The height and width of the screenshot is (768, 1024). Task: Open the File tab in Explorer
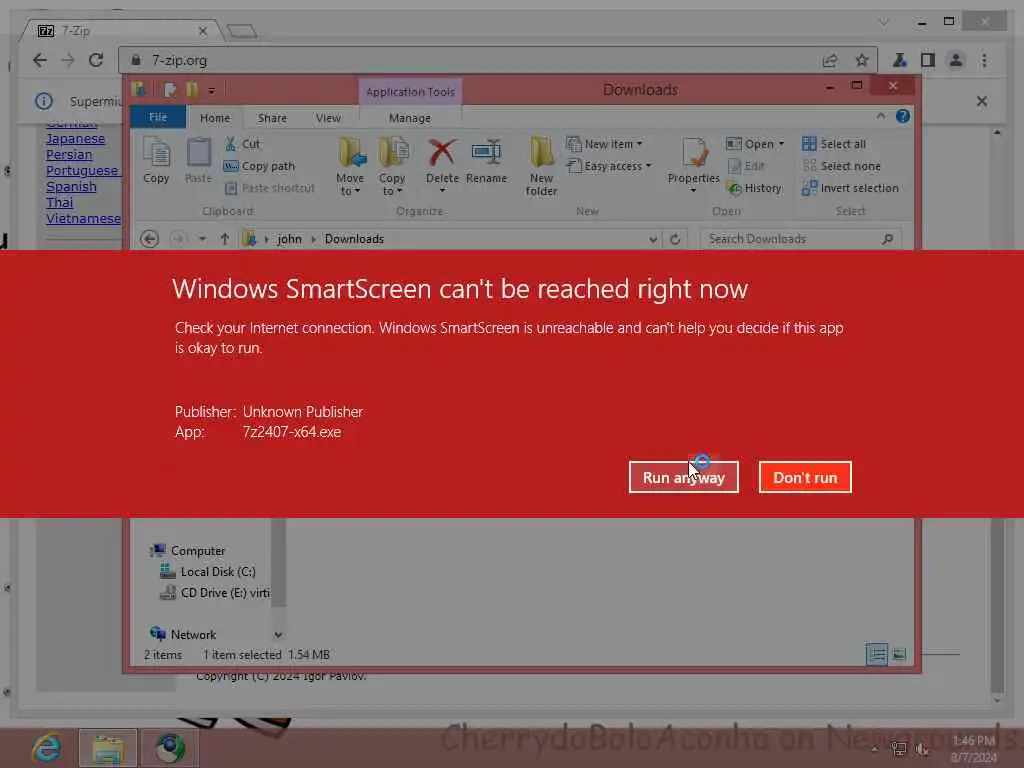158,118
